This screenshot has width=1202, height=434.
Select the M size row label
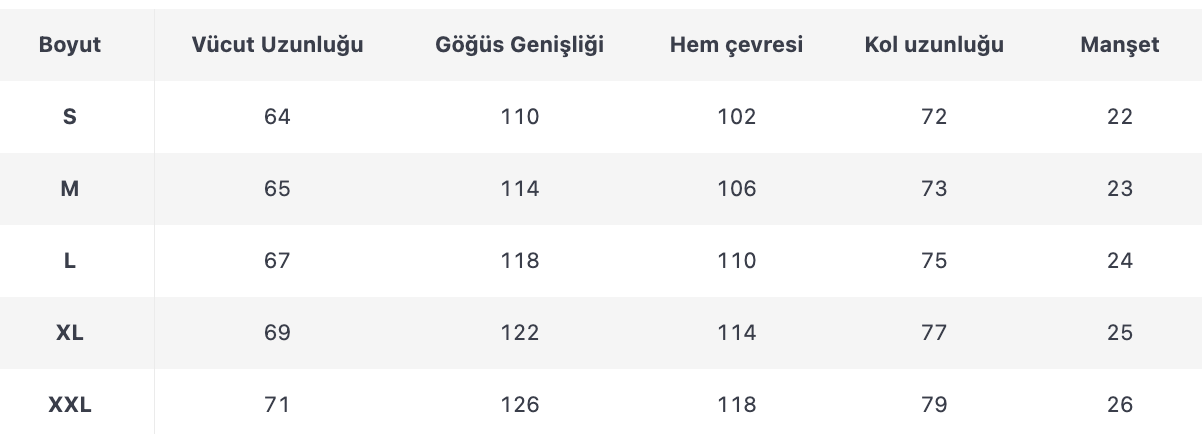[70, 189]
